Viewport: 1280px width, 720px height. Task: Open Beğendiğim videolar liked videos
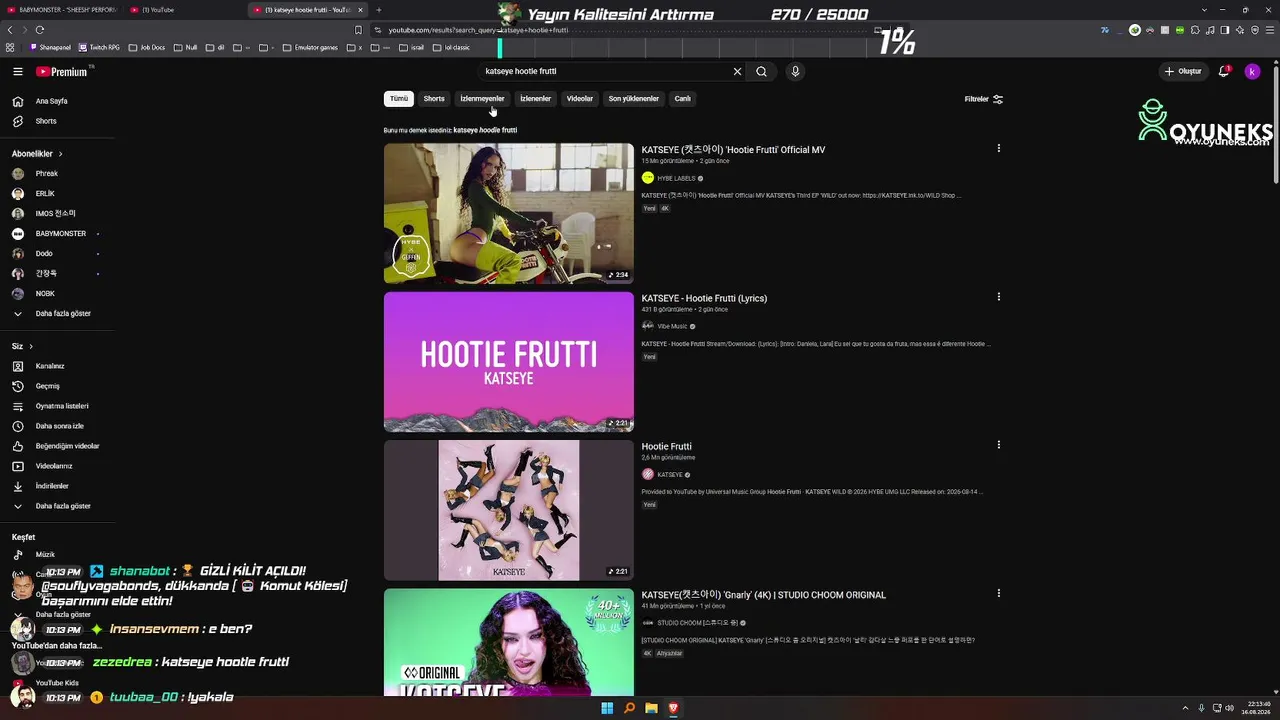[x=58, y=446]
